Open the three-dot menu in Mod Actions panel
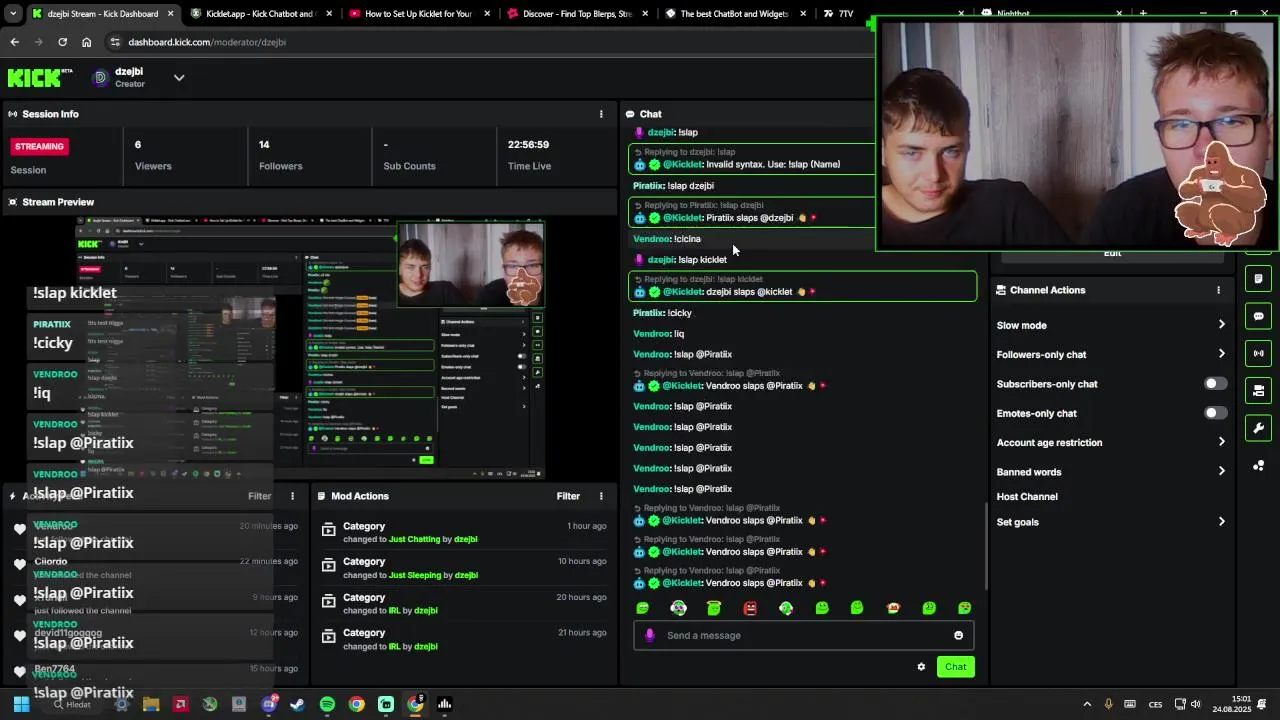1280x720 pixels. pyautogui.click(x=601, y=496)
